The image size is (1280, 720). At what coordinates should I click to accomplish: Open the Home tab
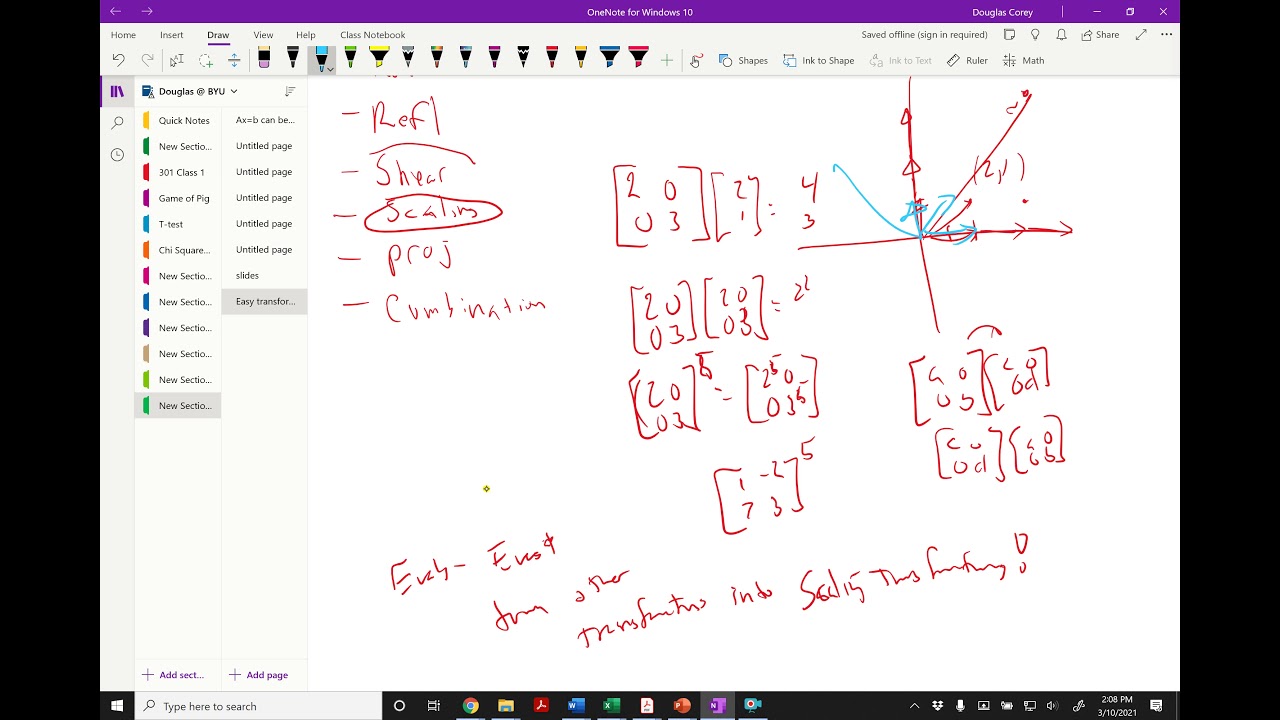[x=123, y=35]
